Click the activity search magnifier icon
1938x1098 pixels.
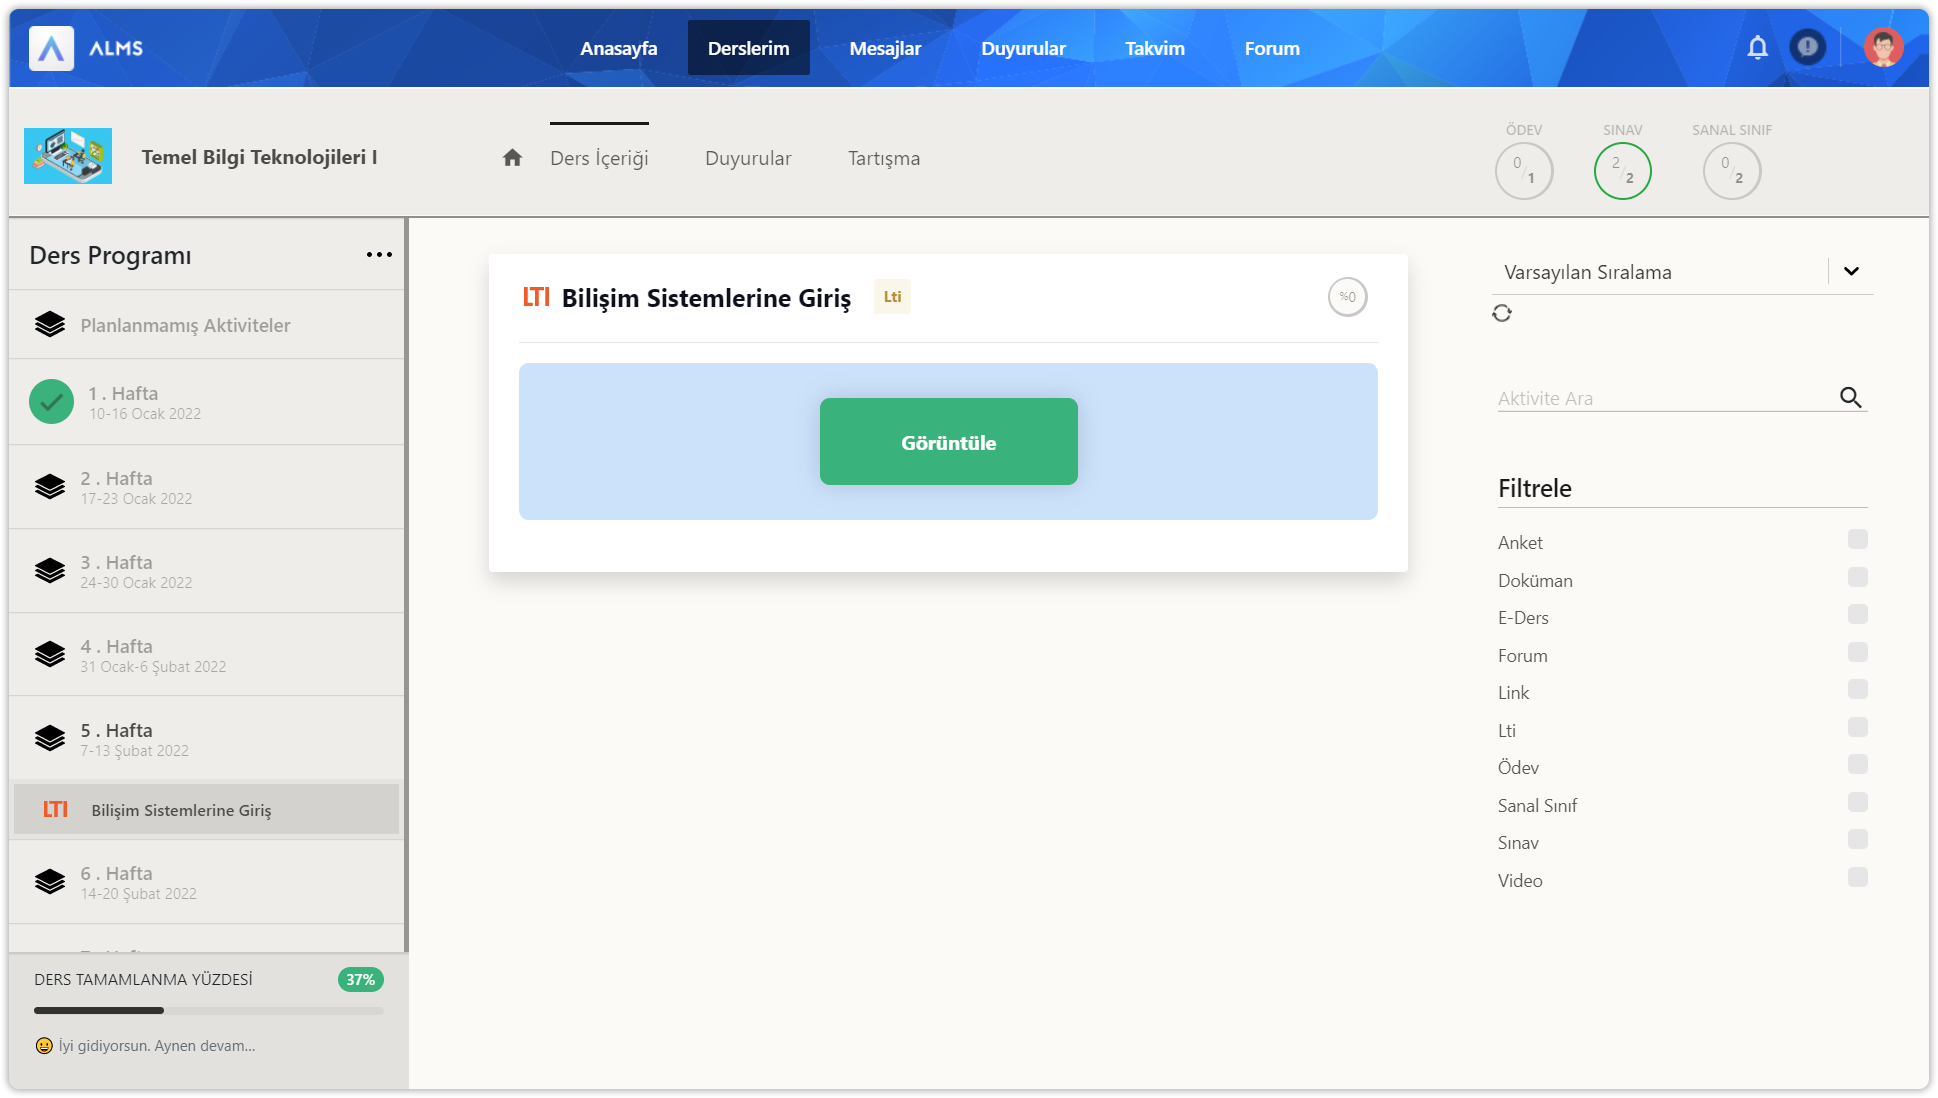click(x=1850, y=397)
